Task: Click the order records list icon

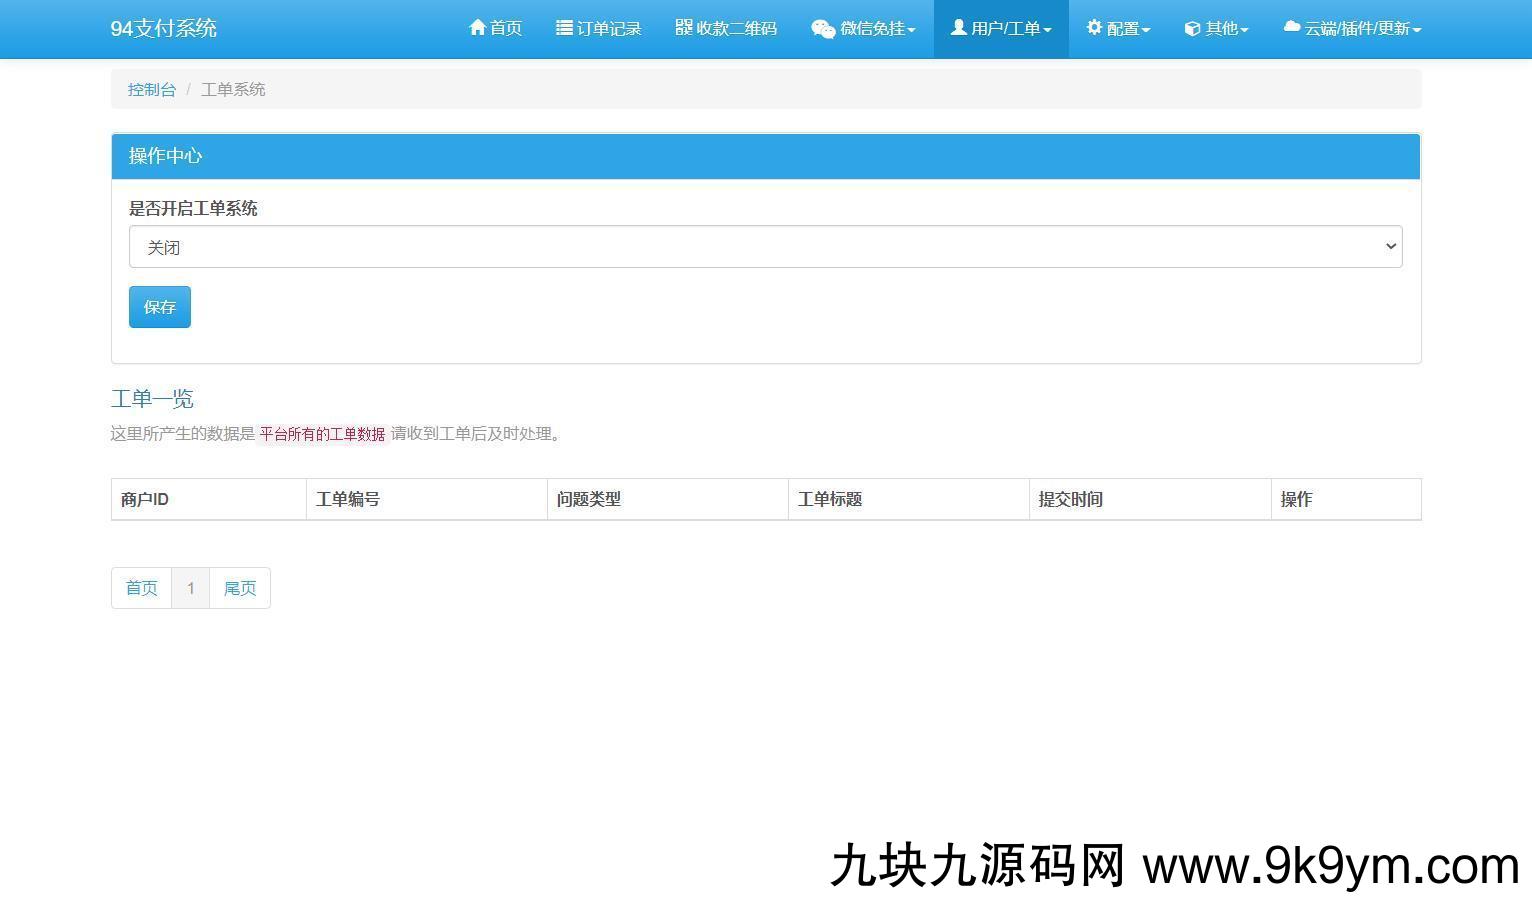Action: pos(564,28)
